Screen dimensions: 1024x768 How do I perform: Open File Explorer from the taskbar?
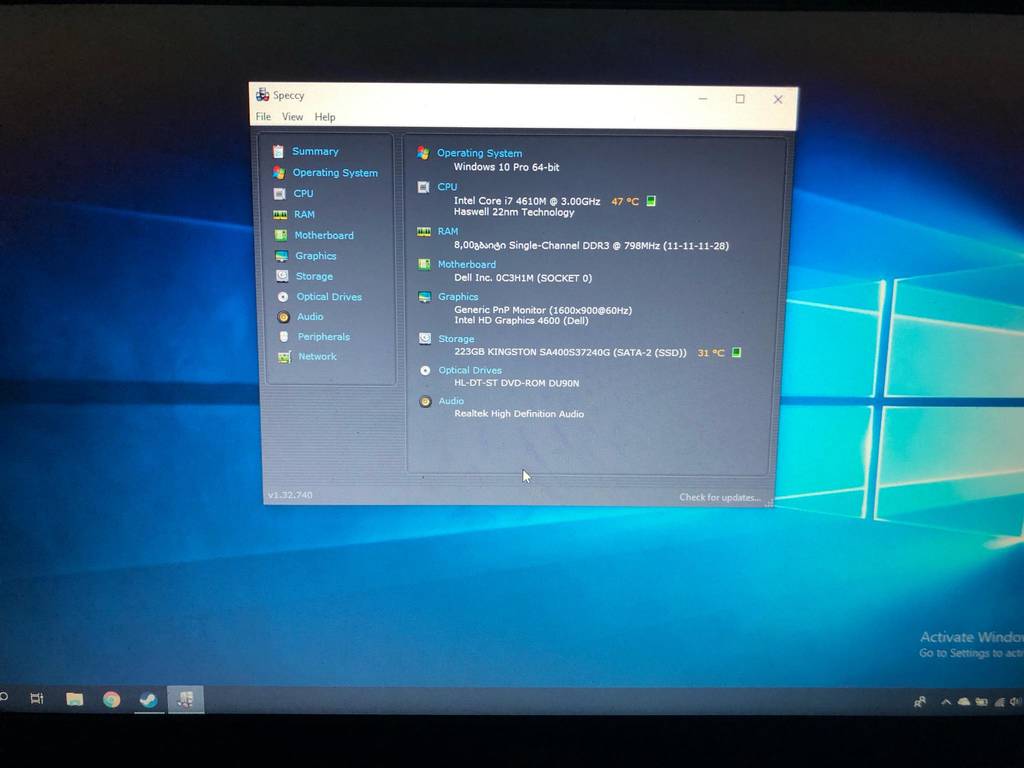[x=74, y=699]
